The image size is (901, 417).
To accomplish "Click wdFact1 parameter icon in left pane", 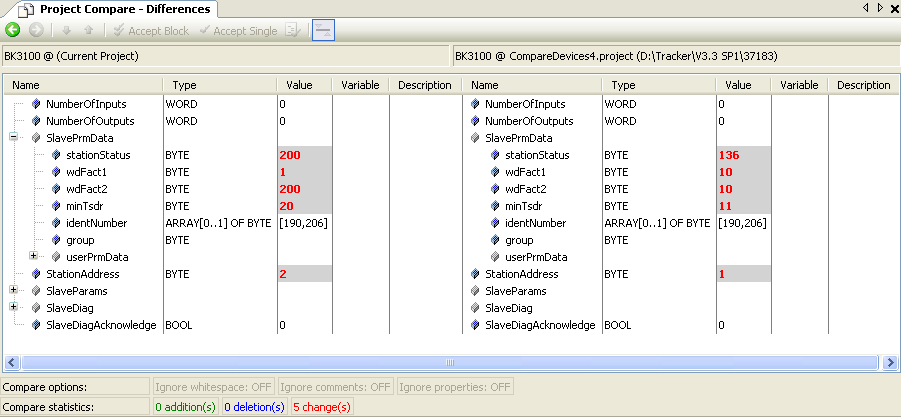I will pyautogui.click(x=56, y=172).
